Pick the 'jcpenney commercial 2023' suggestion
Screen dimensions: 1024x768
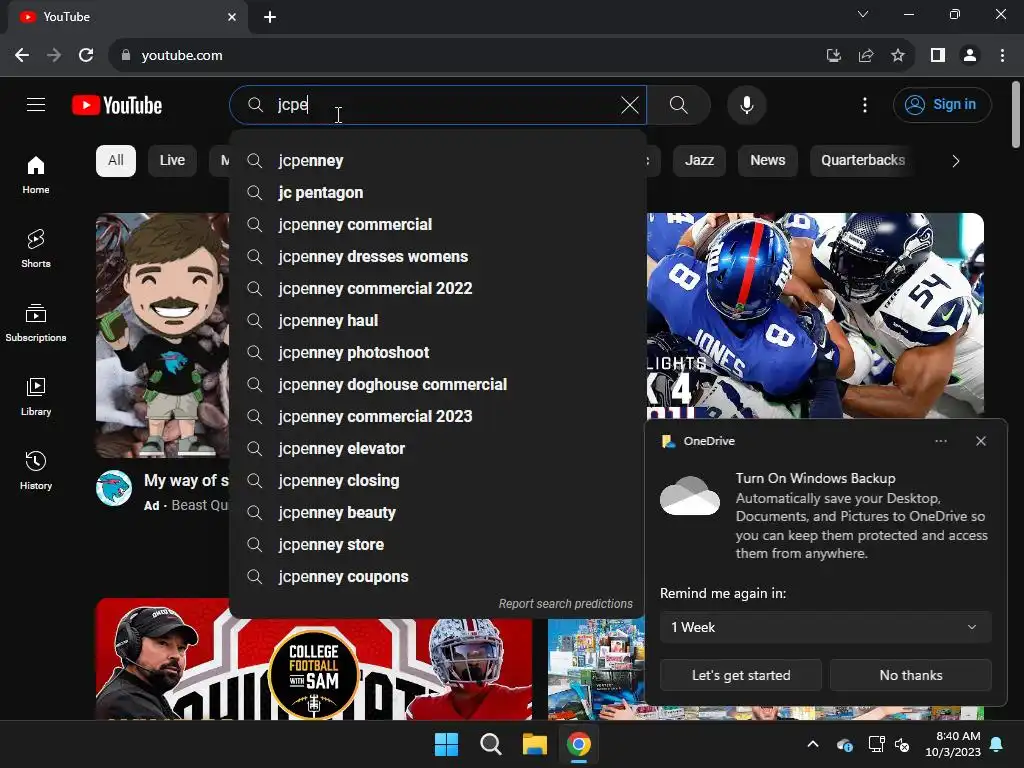point(438,417)
